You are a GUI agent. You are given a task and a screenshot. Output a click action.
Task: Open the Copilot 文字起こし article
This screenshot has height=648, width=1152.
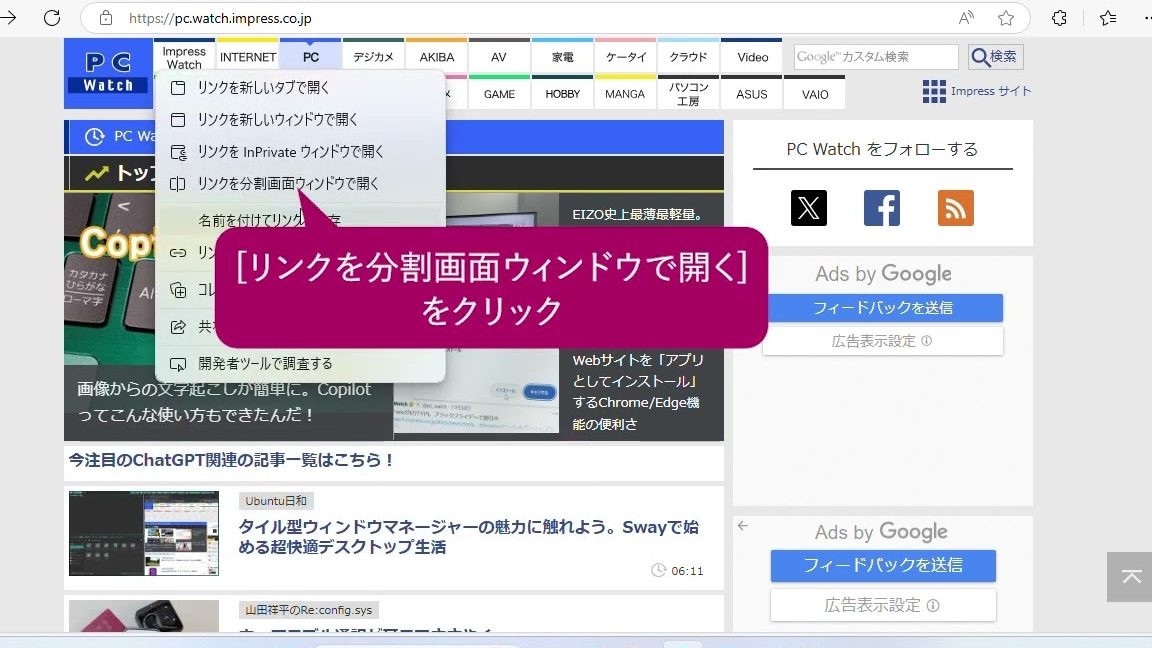pos(224,402)
